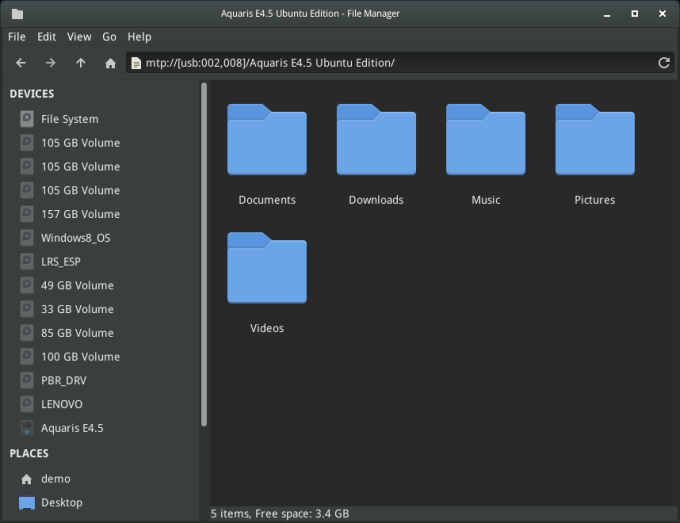This screenshot has width=680, height=523.
Task: Open the File menu
Action: tap(17, 37)
